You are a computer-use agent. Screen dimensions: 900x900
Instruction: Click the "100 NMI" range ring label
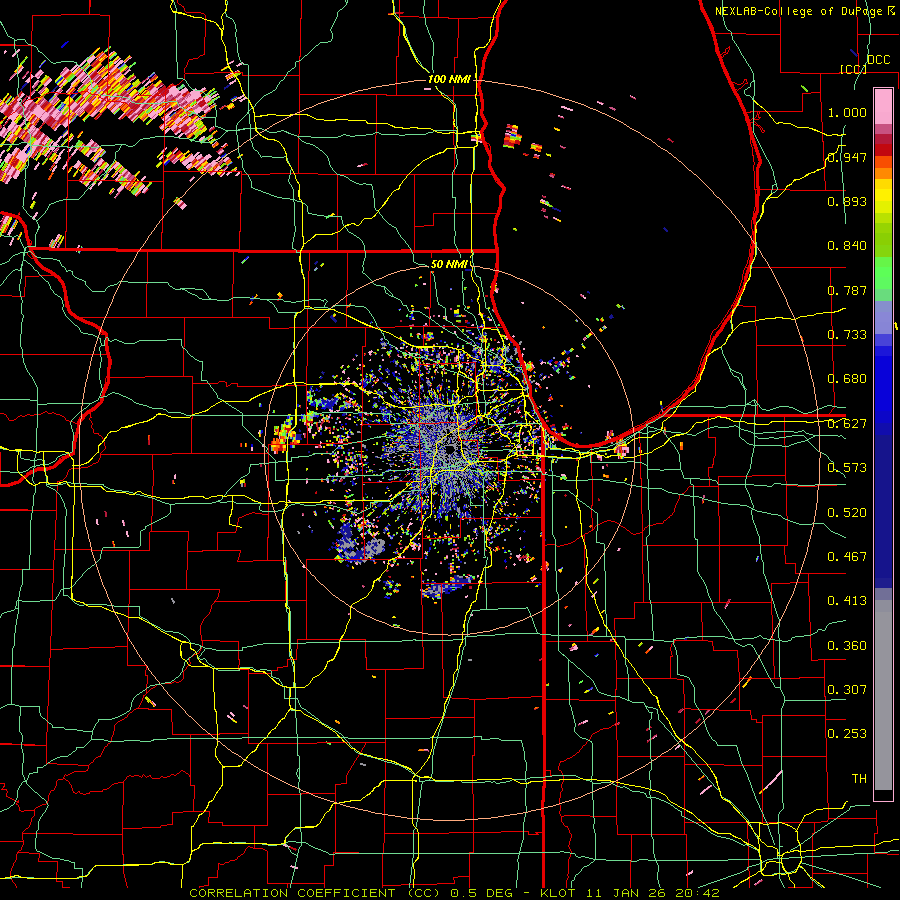[x=449, y=79]
